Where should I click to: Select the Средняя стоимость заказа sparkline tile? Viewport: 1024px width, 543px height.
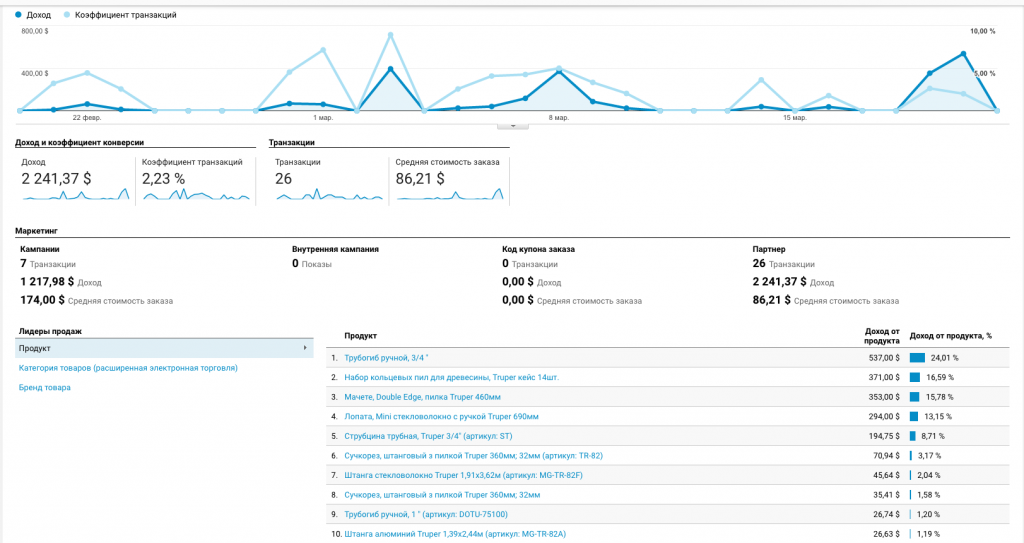(449, 180)
